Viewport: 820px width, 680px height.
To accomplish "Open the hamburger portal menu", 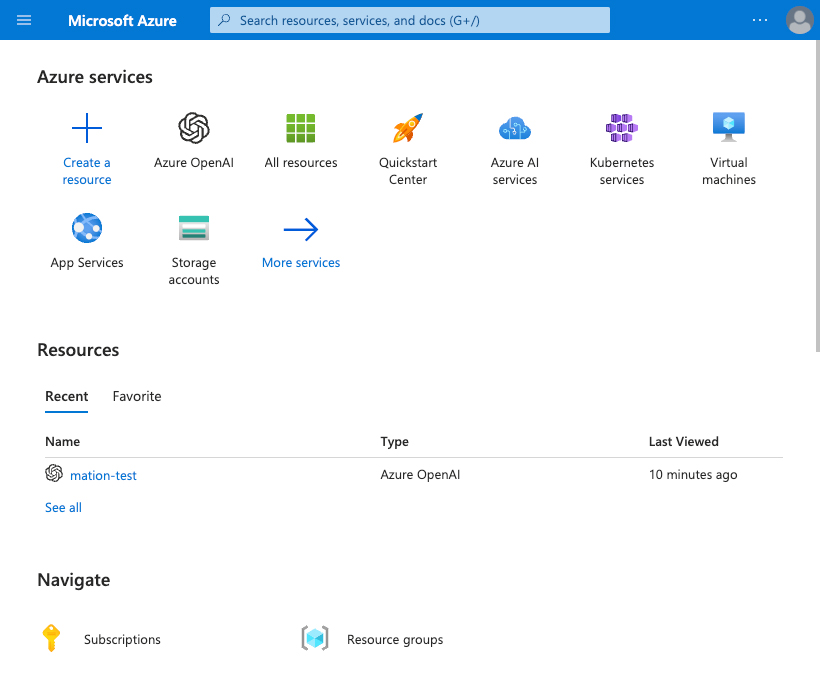I will (24, 20).
